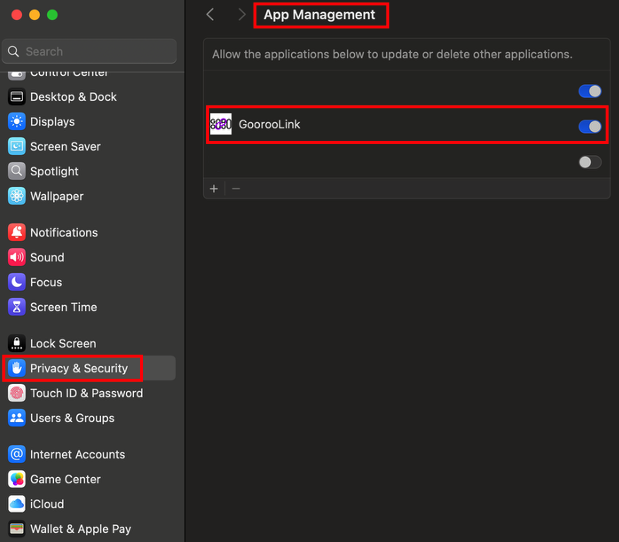Click the Spotlight magnifier icon
Screen dimensions: 619x542
coord(17,171)
